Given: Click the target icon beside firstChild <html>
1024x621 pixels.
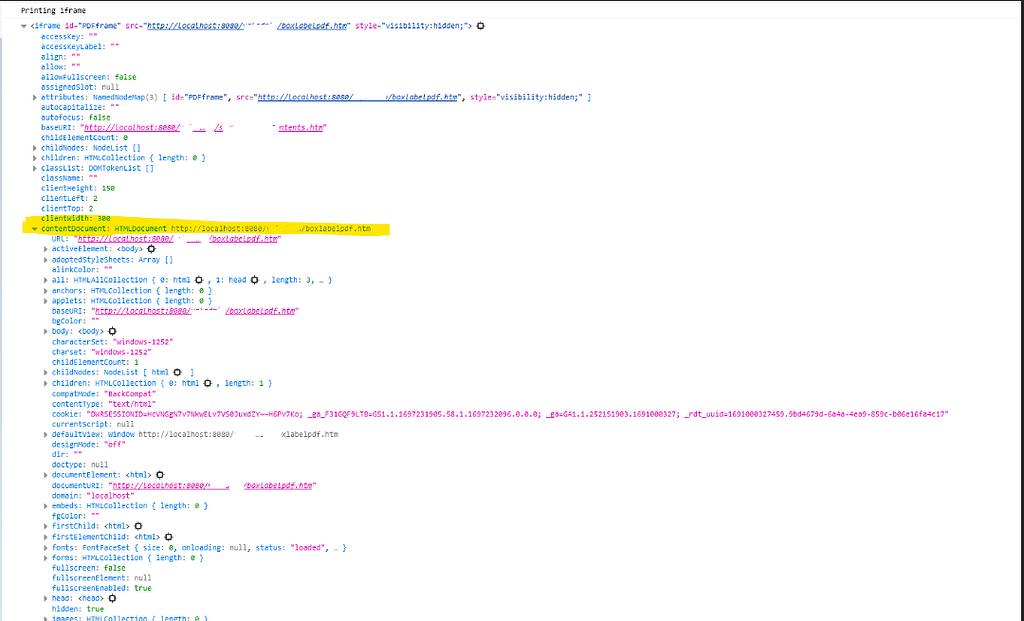Looking at the screenshot, I should click(x=137, y=526).
